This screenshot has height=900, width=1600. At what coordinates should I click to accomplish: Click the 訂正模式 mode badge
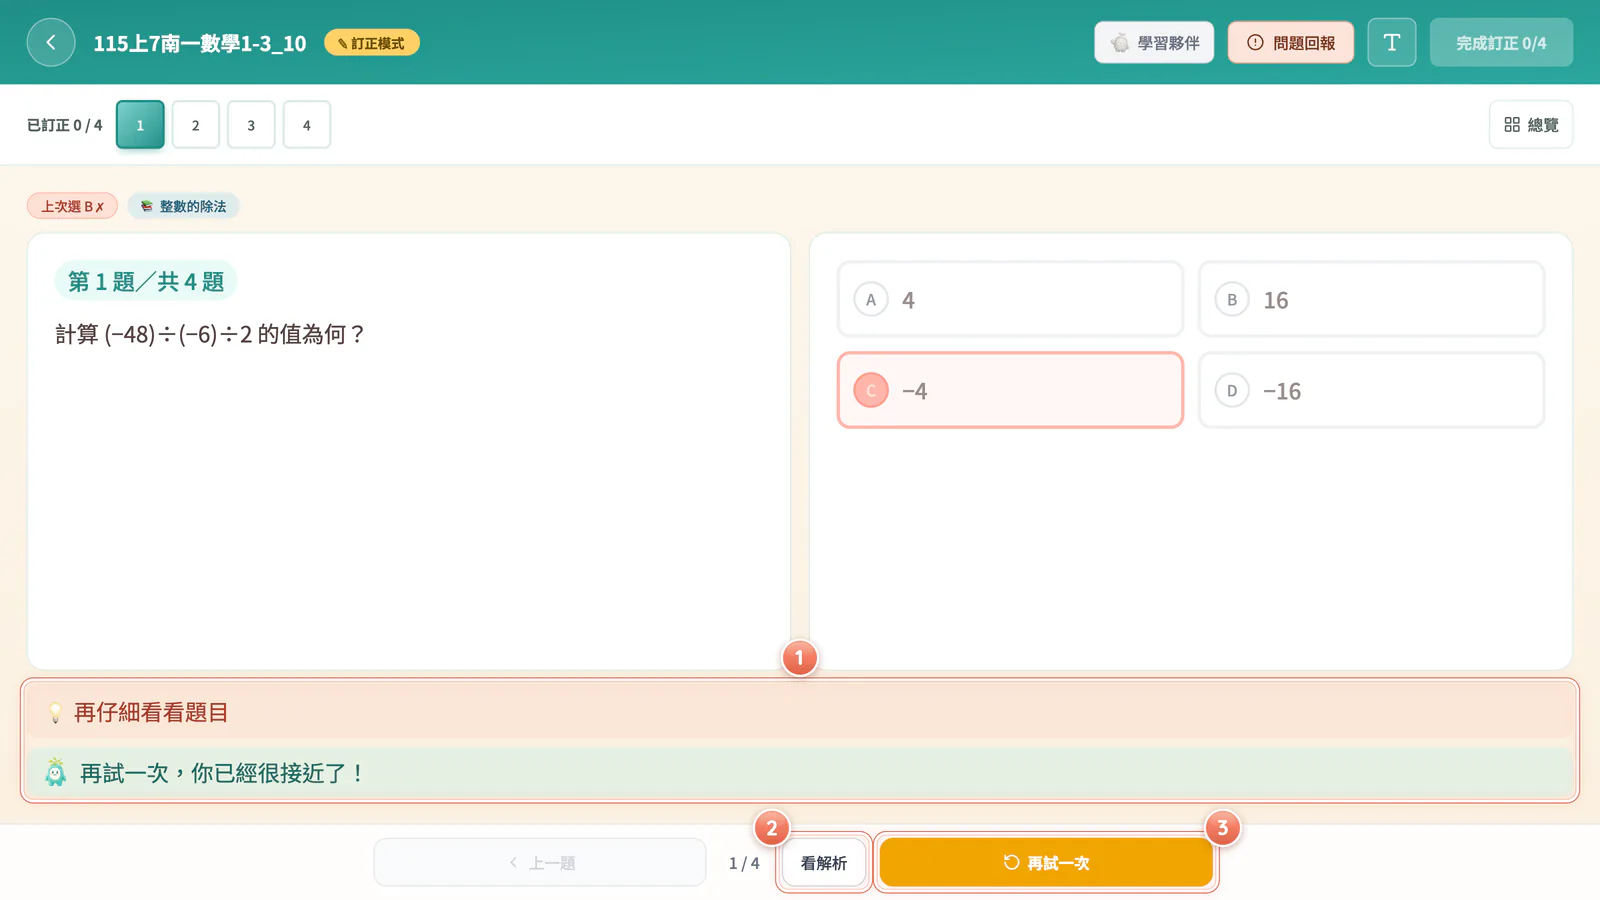[x=372, y=43]
